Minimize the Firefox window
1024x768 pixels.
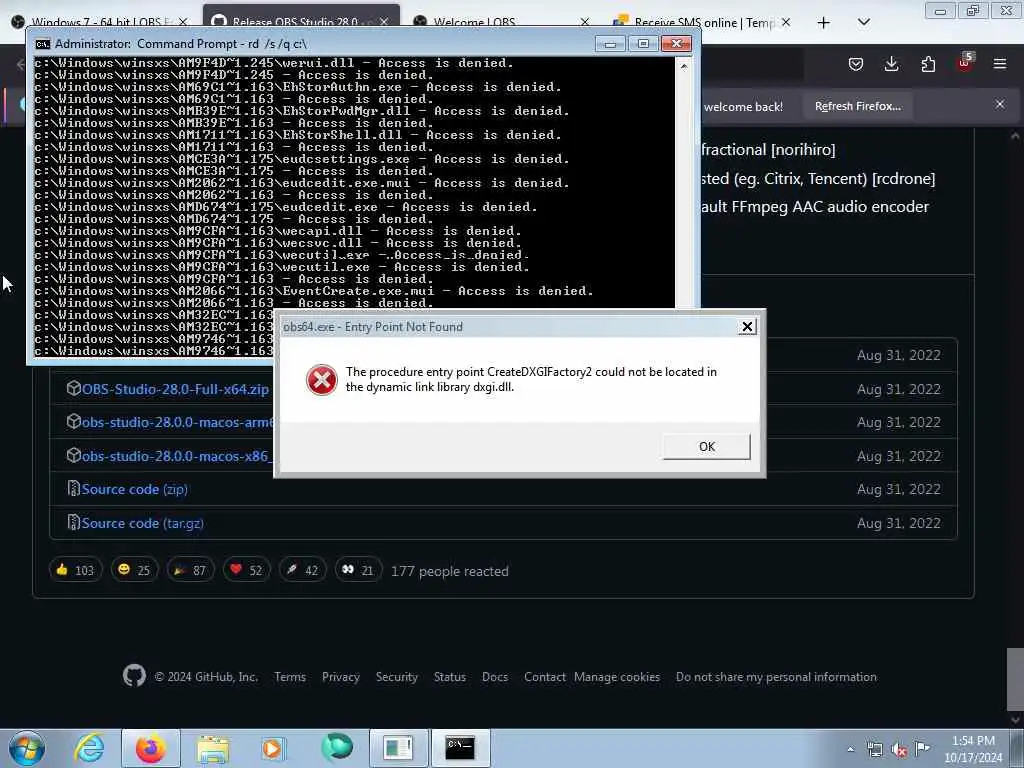pyautogui.click(x=940, y=10)
